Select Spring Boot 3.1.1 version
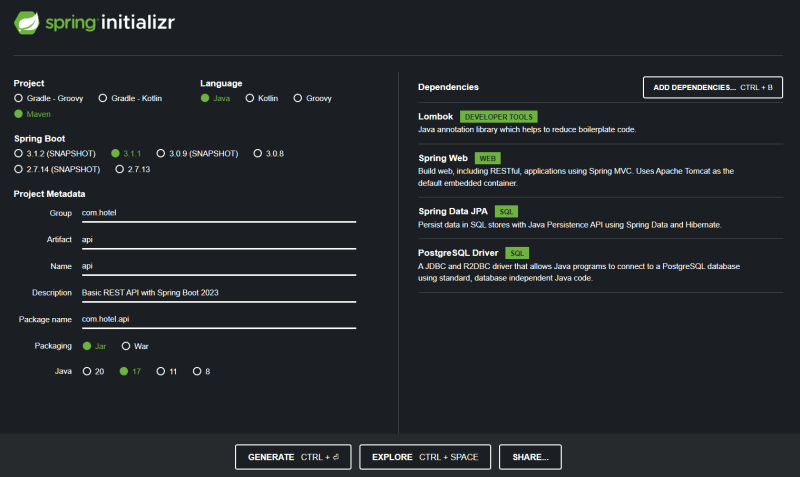 (x=126, y=154)
